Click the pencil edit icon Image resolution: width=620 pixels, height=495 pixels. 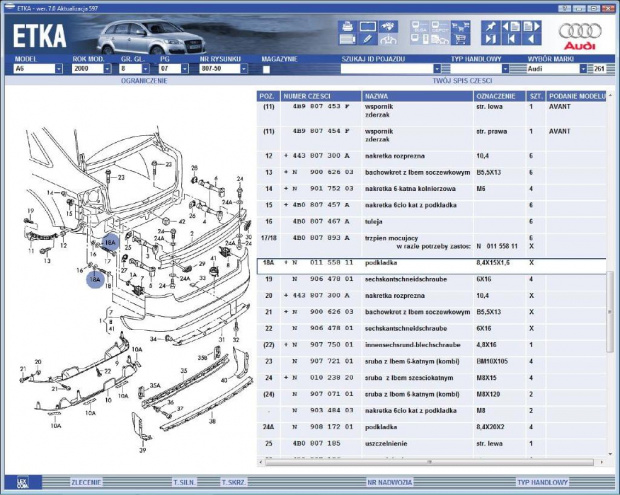click(x=368, y=39)
